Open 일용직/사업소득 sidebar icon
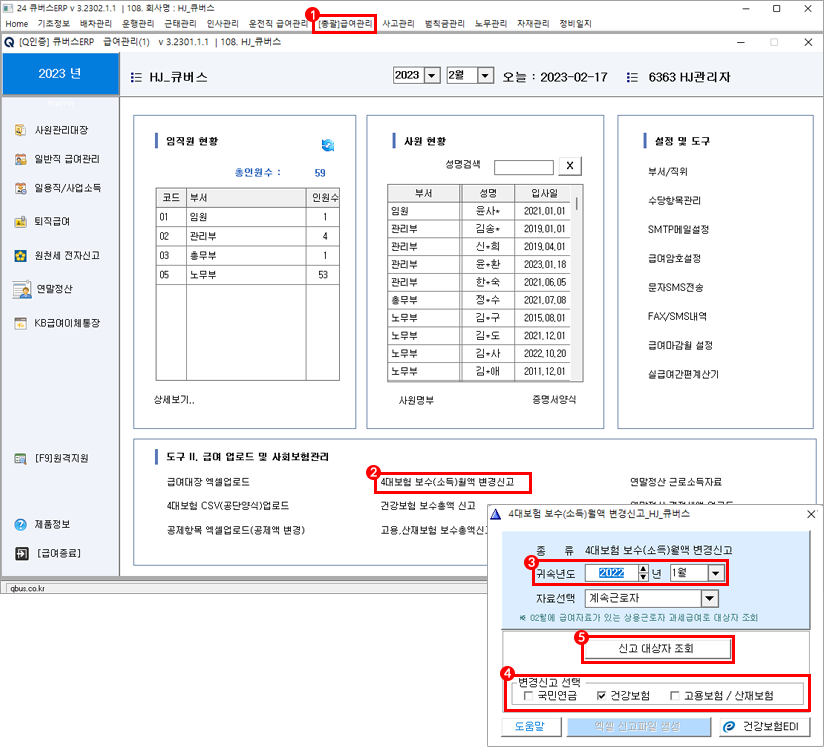The width and height of the screenshot is (824, 747). click(x=20, y=188)
